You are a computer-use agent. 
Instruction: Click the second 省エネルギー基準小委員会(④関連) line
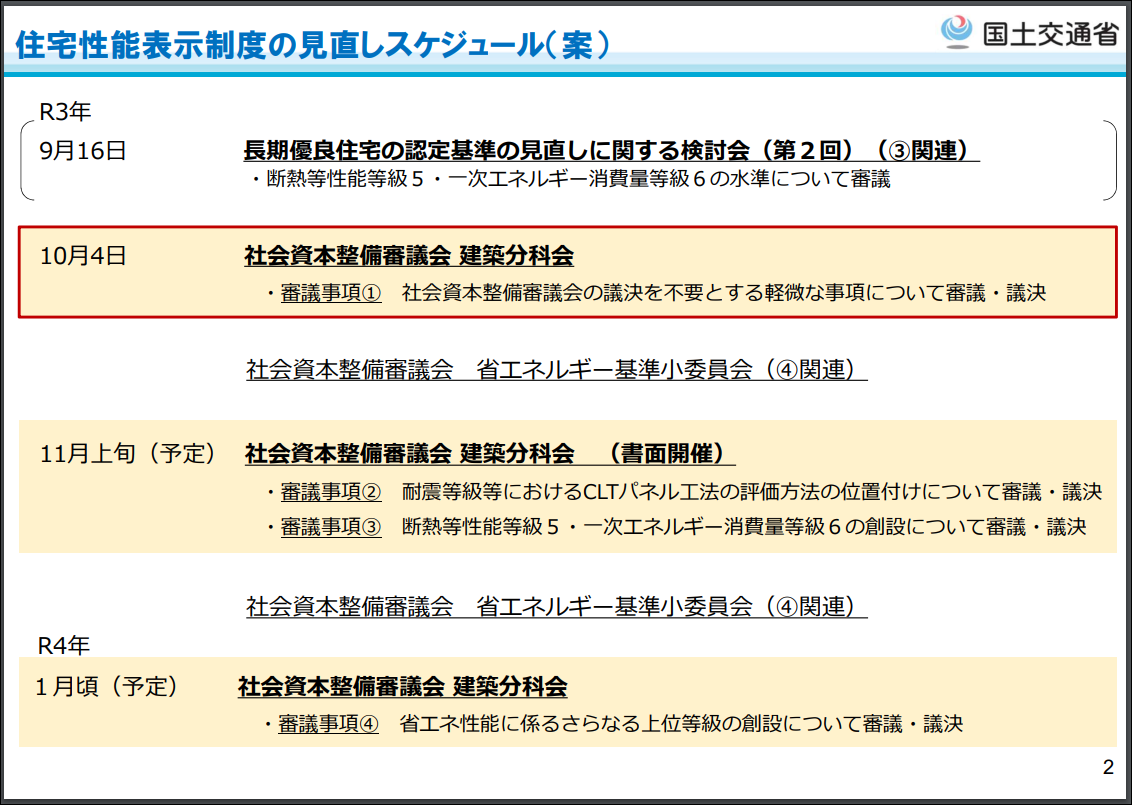coord(557,606)
